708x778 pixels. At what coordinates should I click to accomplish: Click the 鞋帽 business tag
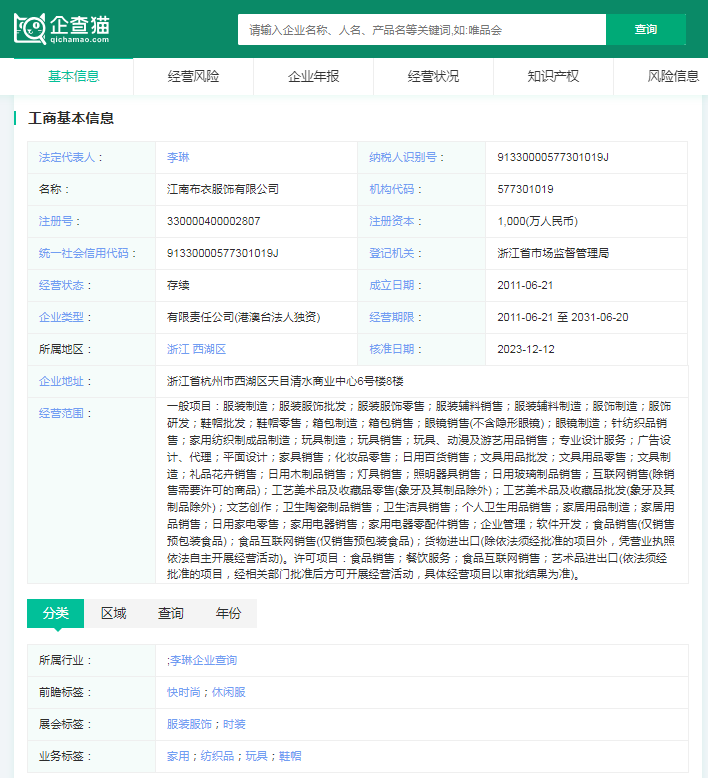pos(290,756)
